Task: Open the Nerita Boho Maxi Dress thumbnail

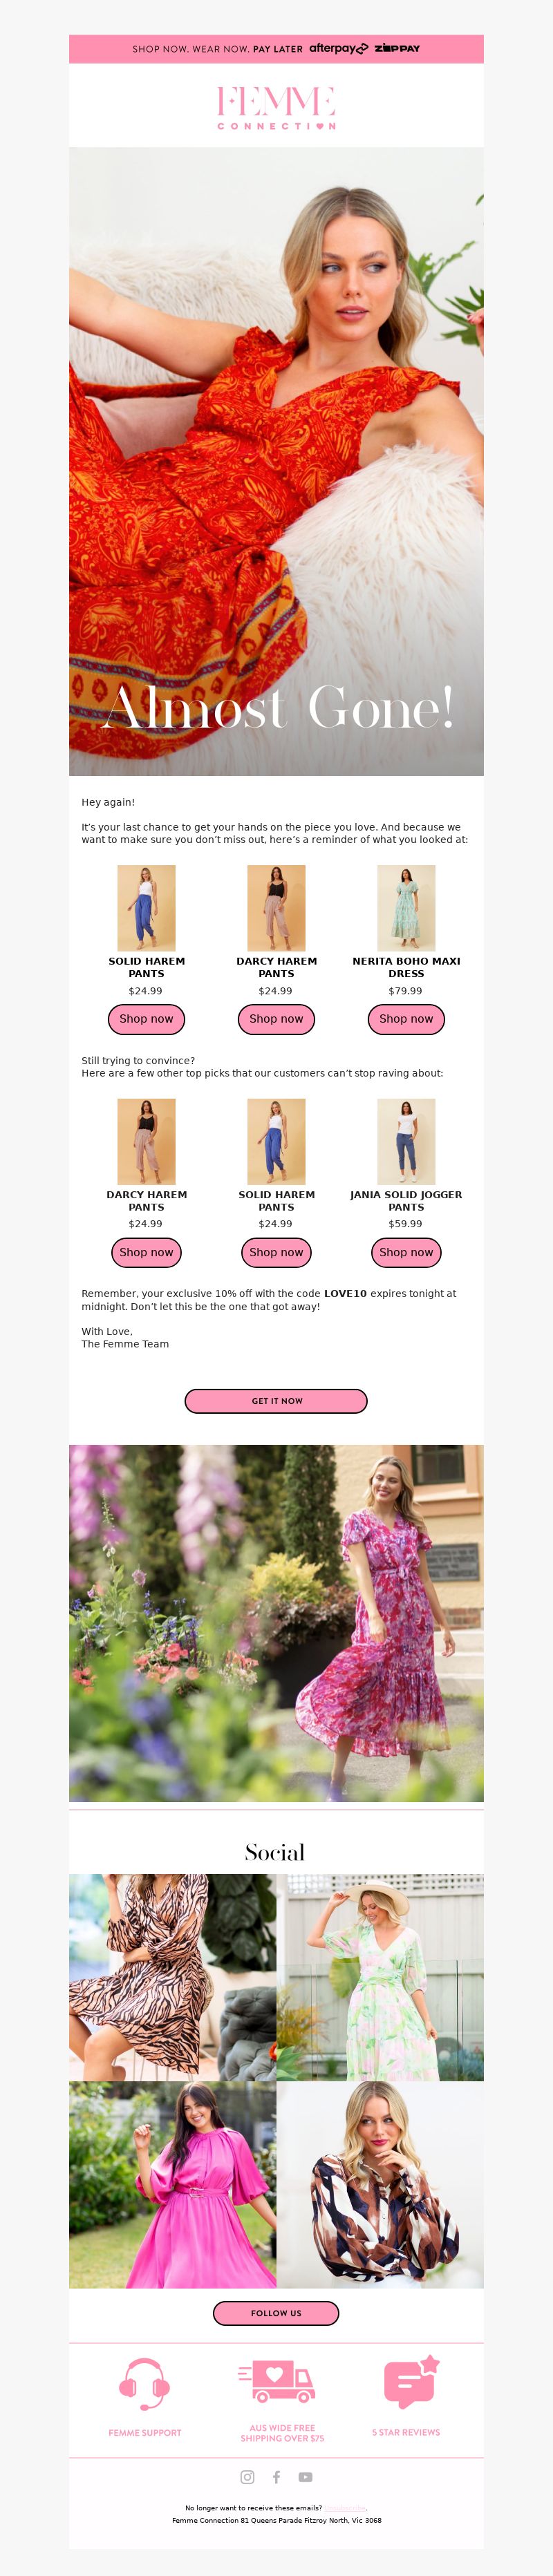Action: pyautogui.click(x=406, y=907)
